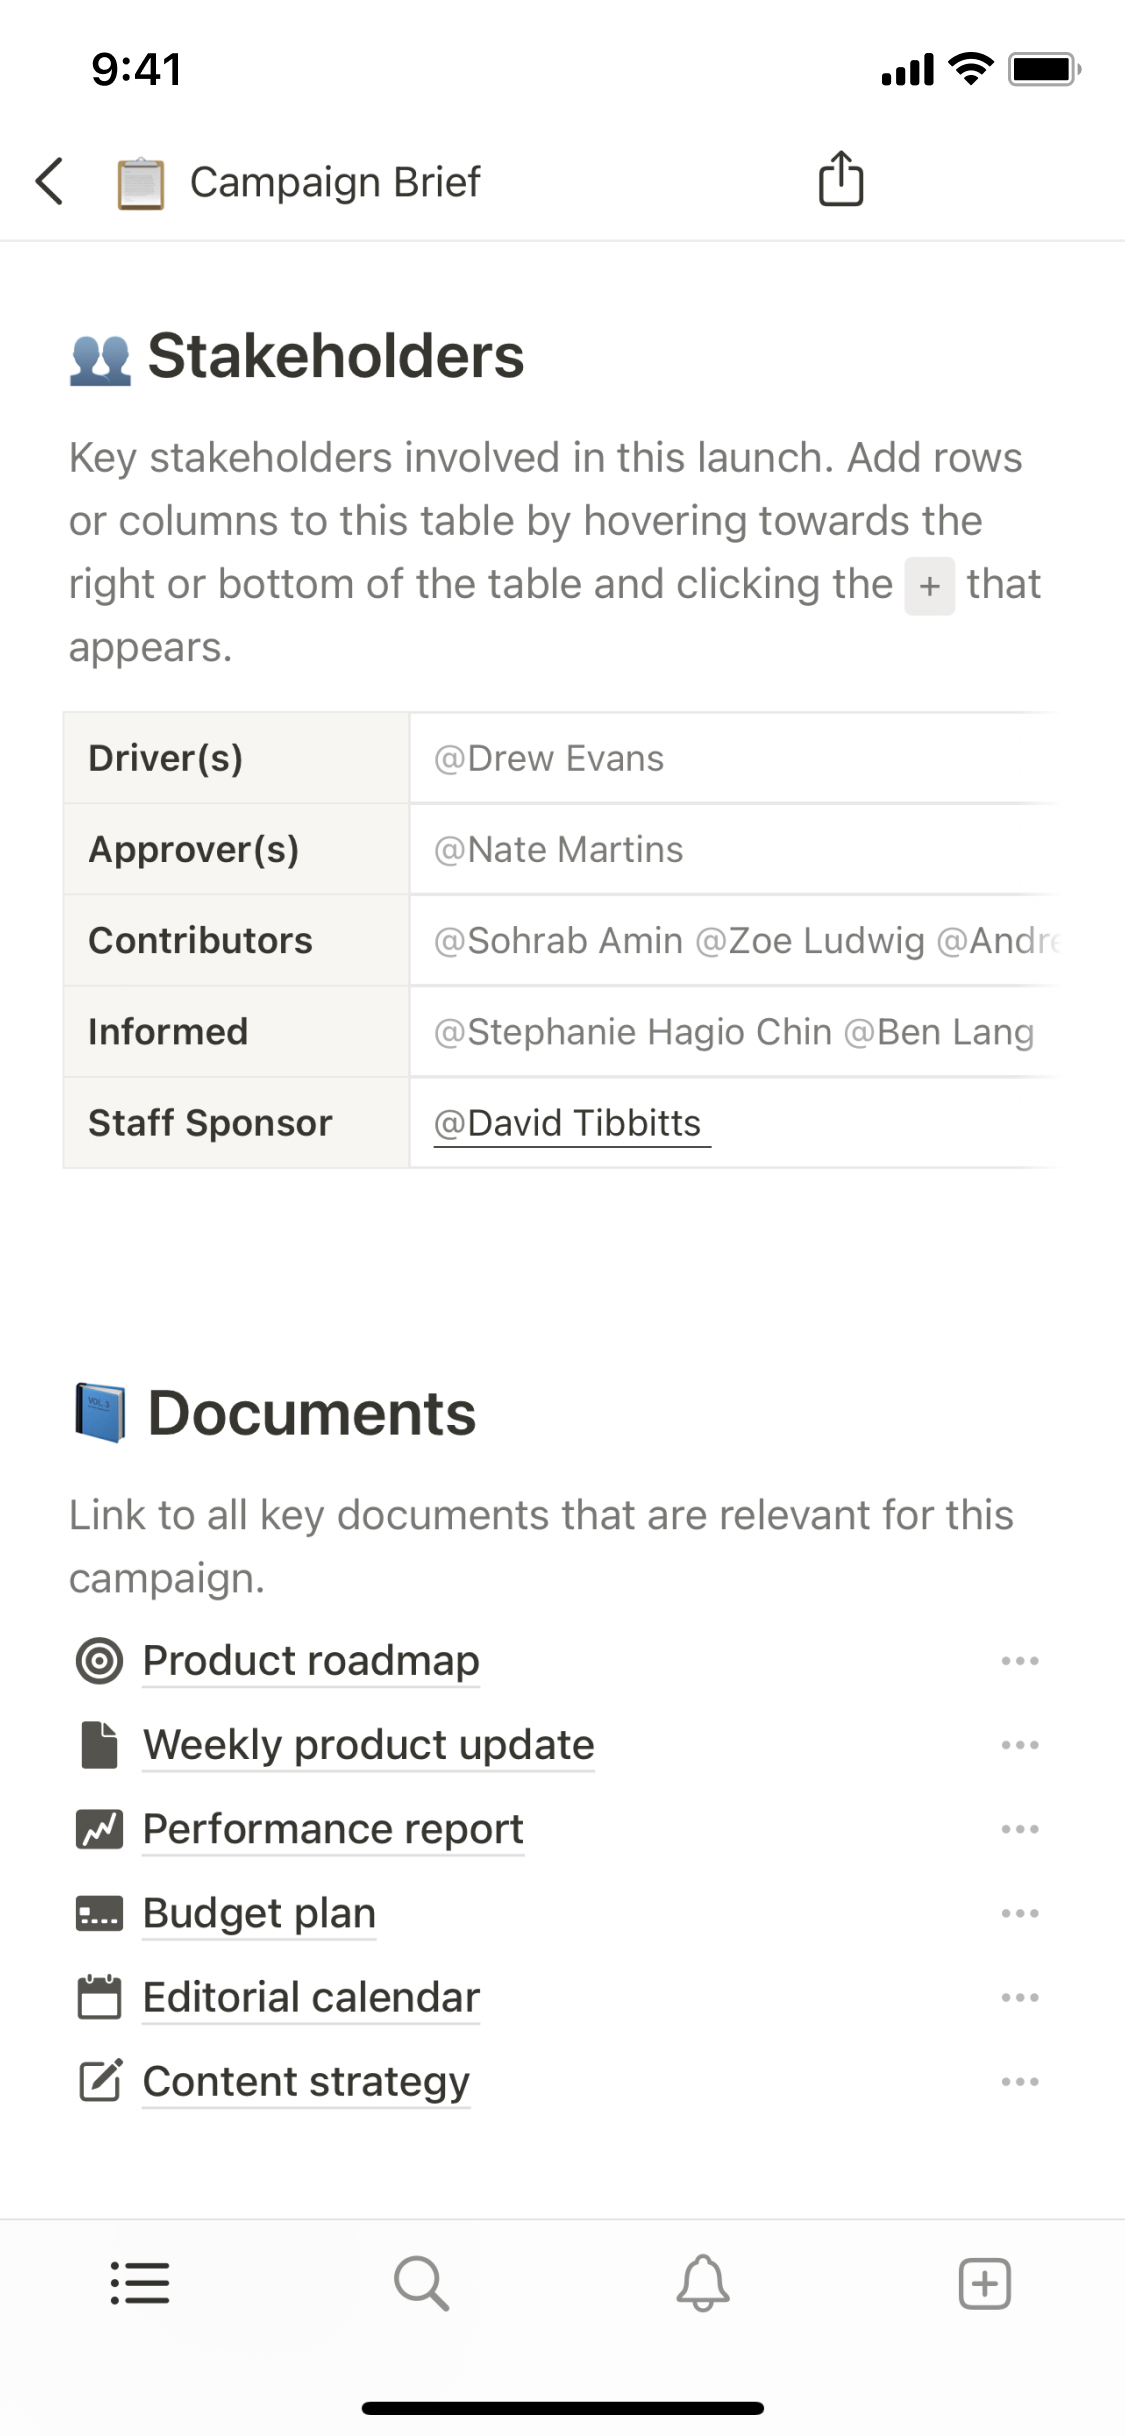Tap the Campaign Brief page title

335,182
